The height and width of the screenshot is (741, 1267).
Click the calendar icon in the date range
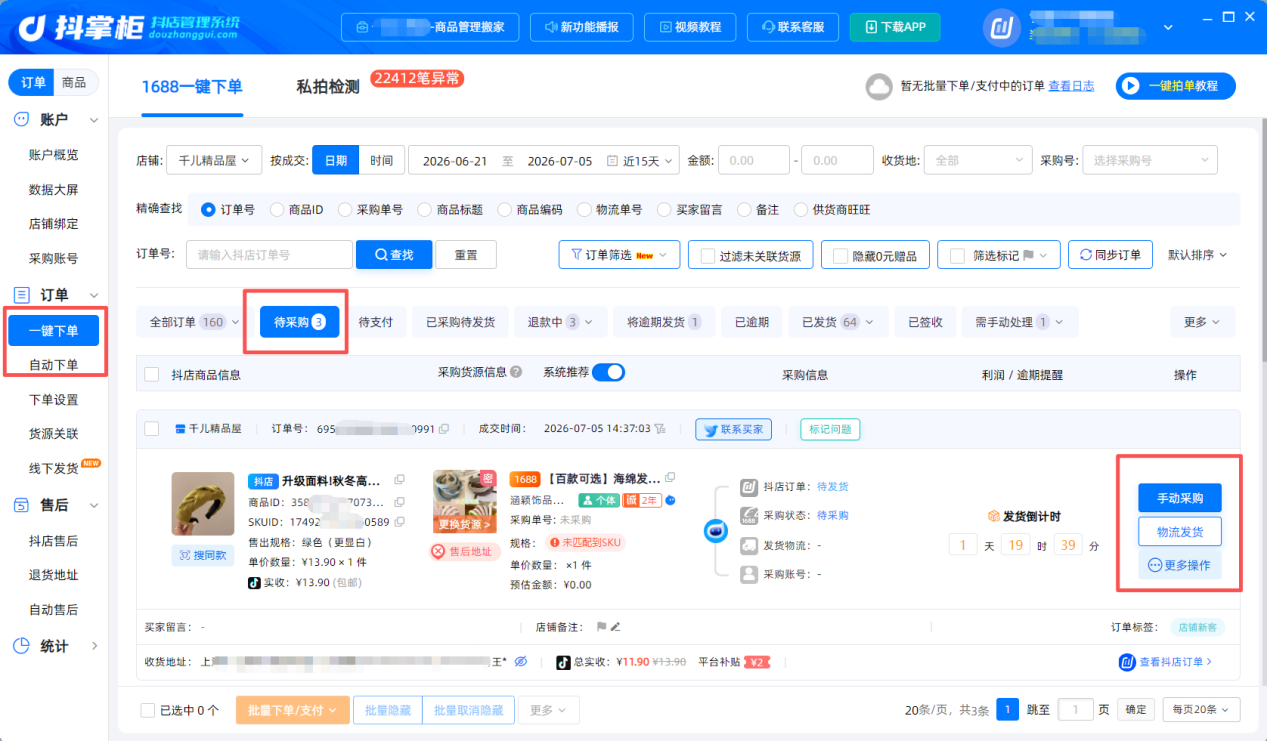tap(613, 161)
